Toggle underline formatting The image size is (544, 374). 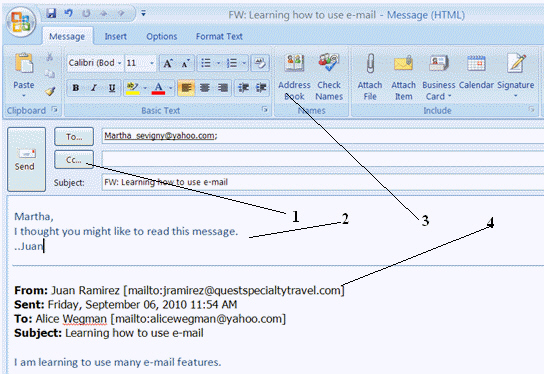(x=112, y=88)
